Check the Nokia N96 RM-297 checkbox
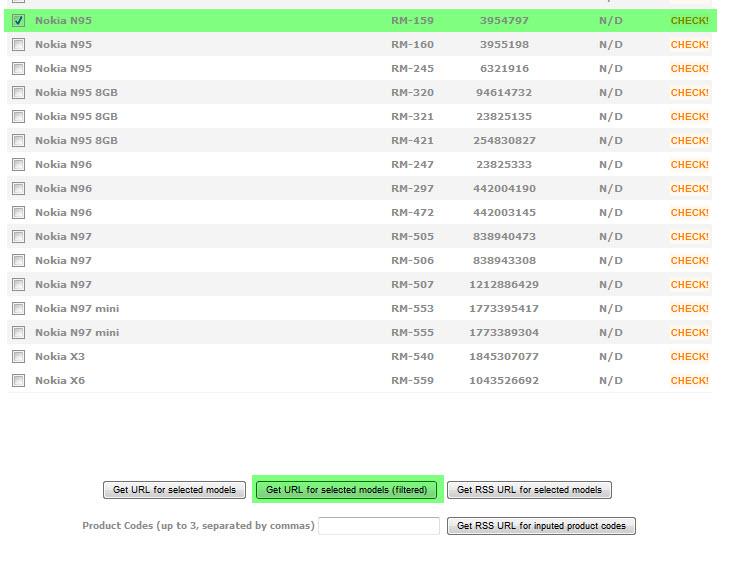729x561 pixels. tap(19, 189)
